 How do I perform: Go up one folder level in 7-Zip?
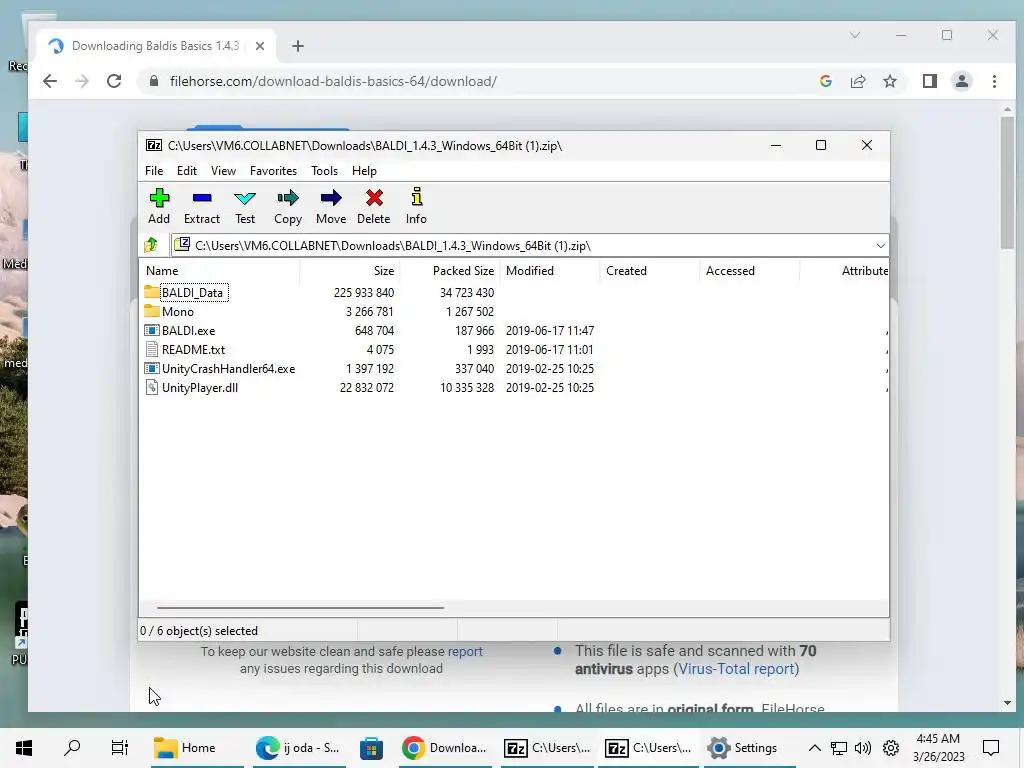[151, 245]
